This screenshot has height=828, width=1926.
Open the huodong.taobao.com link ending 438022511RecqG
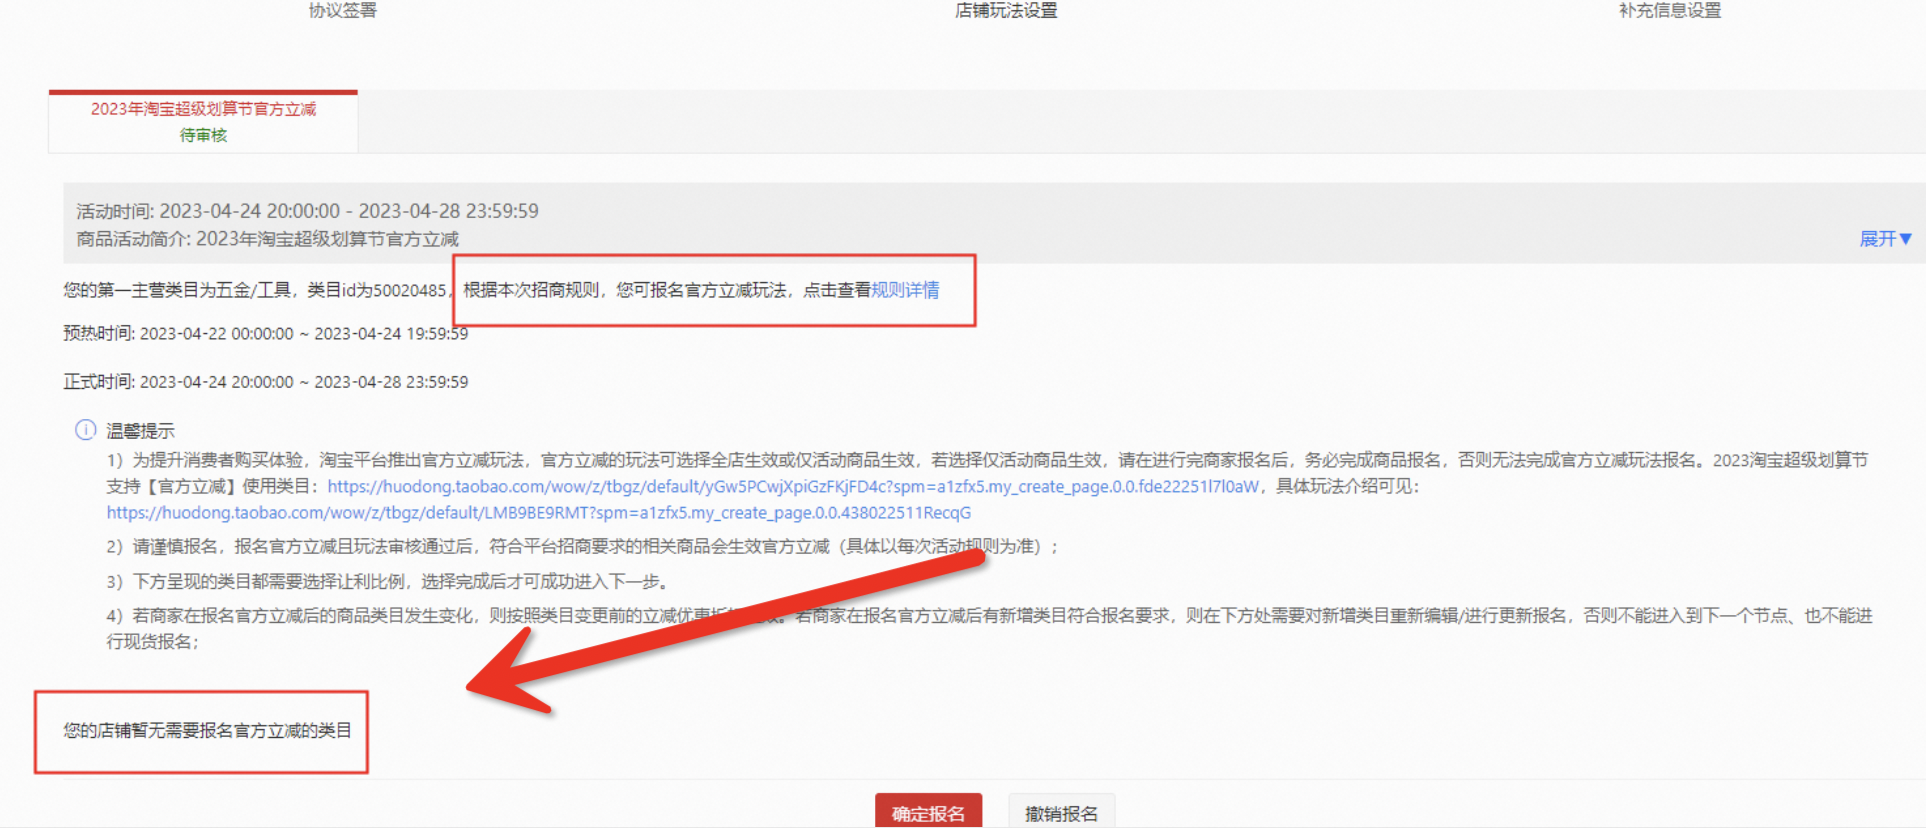click(539, 513)
